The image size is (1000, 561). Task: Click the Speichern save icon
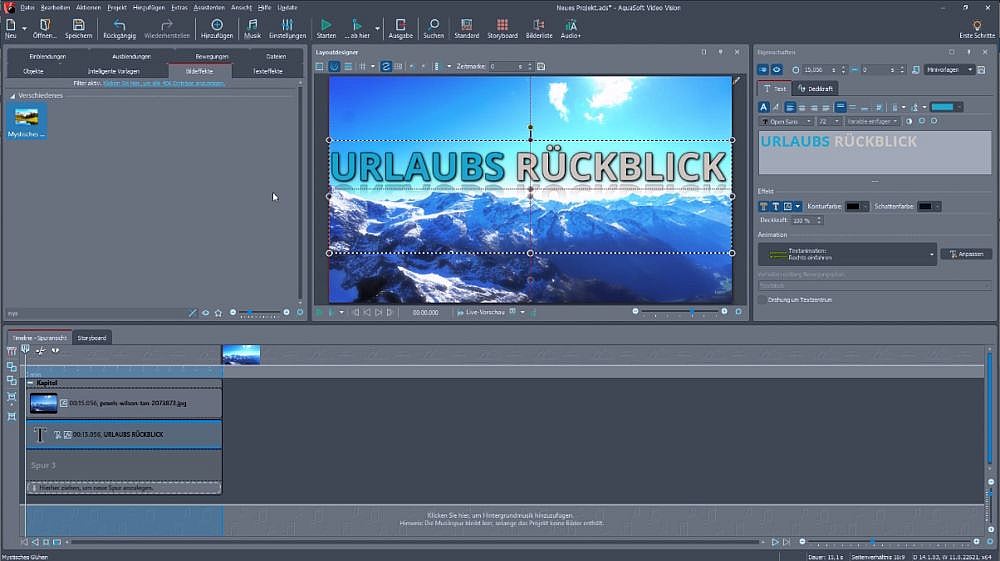coord(78,24)
